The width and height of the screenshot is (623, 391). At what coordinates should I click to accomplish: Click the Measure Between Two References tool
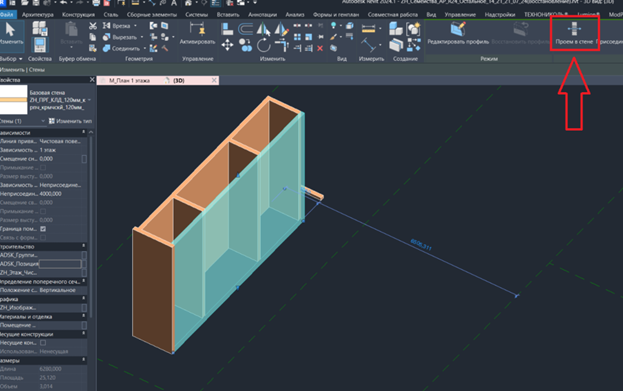[368, 45]
